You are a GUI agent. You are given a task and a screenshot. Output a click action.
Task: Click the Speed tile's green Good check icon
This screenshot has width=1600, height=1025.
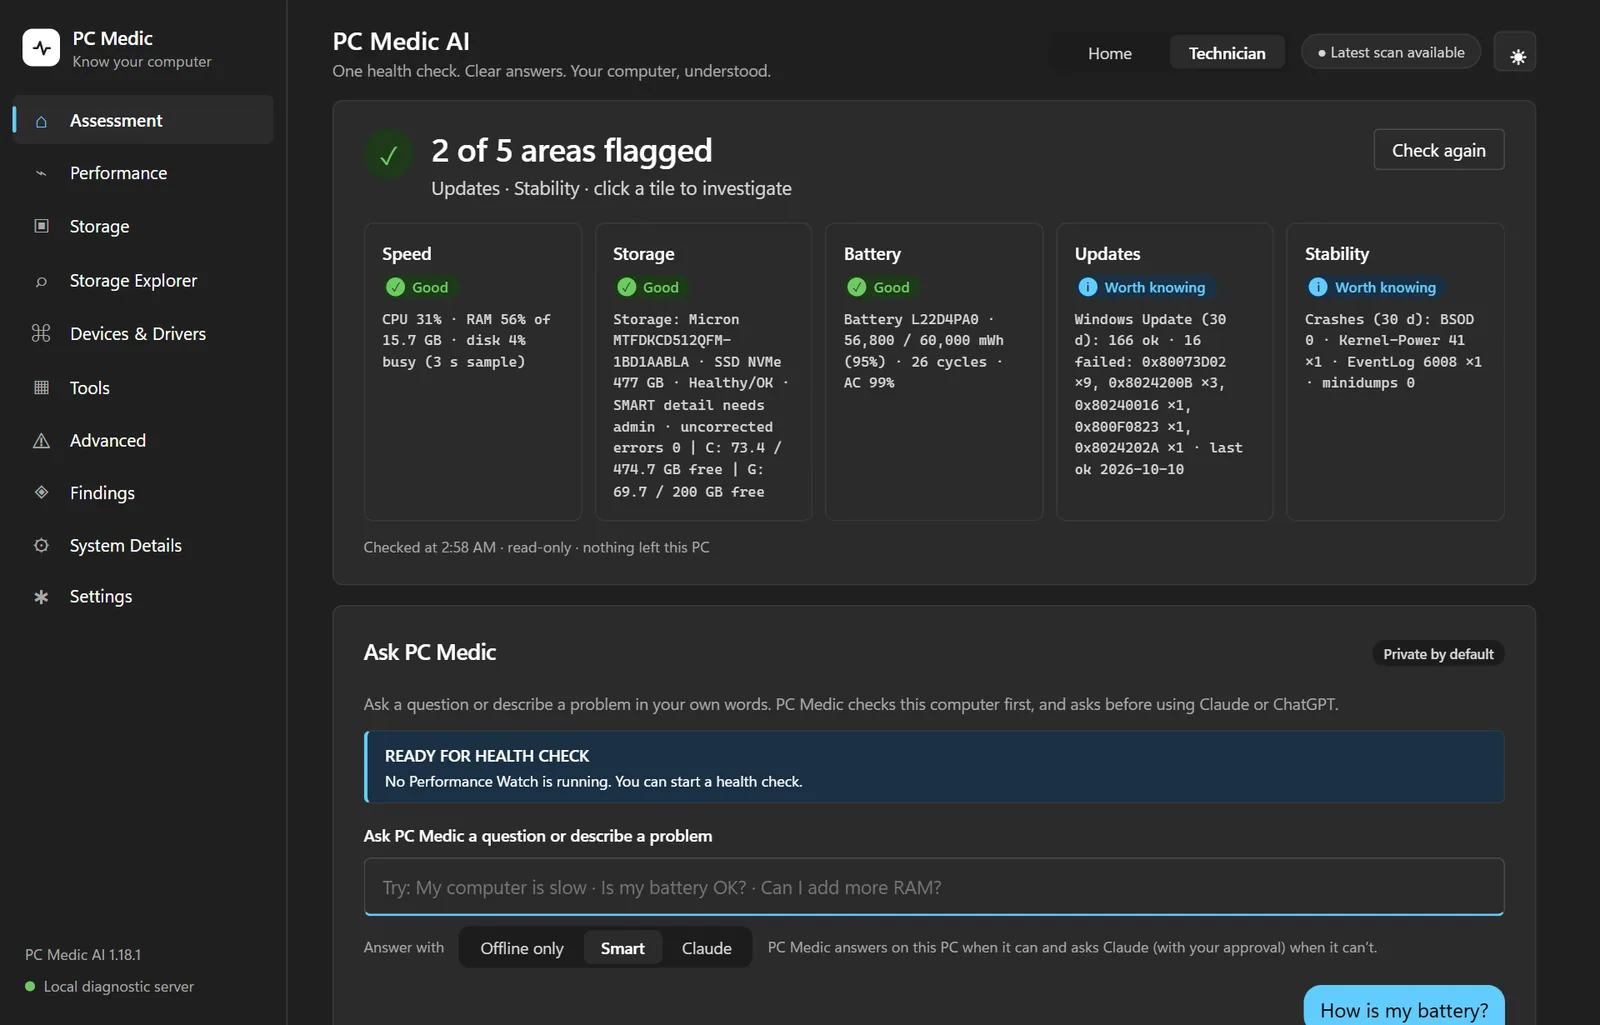click(x=395, y=287)
